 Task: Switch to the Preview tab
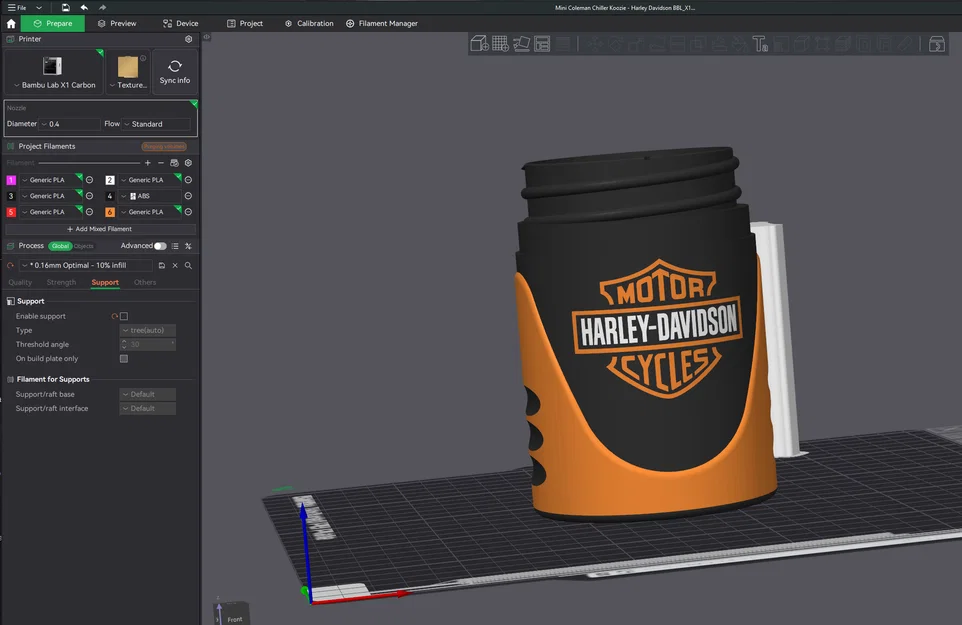pyautogui.click(x=117, y=23)
